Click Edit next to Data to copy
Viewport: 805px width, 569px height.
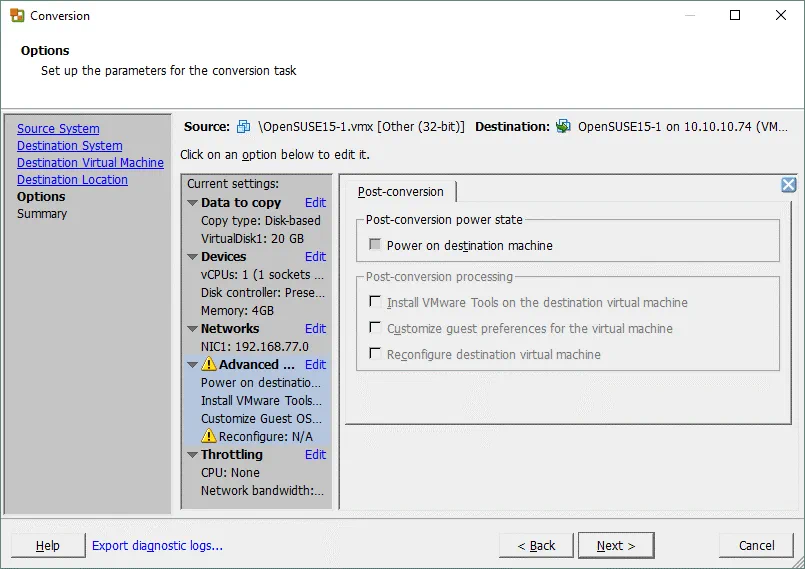[x=315, y=203]
